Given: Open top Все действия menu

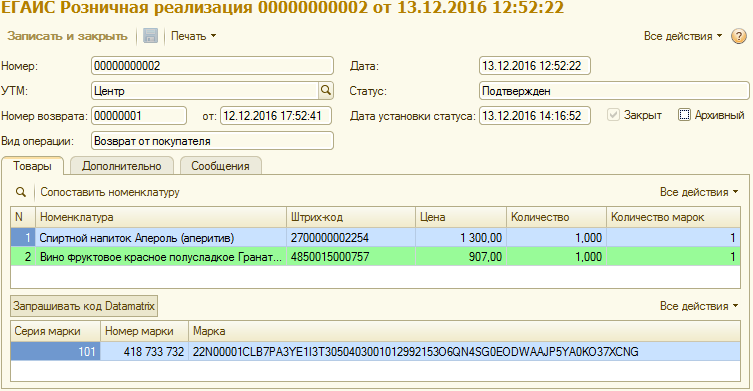Looking at the screenshot, I should [x=683, y=36].
